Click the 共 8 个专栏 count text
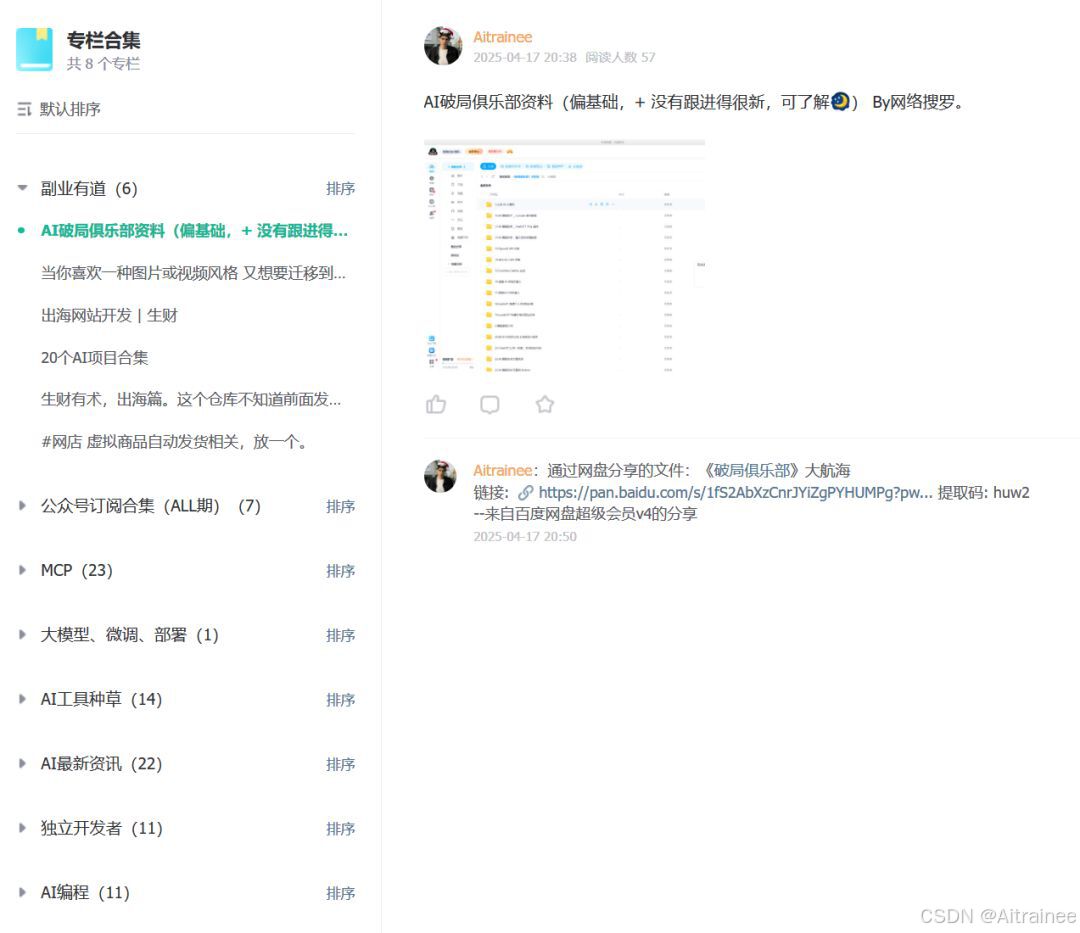The height and width of the screenshot is (933, 1080). click(103, 64)
